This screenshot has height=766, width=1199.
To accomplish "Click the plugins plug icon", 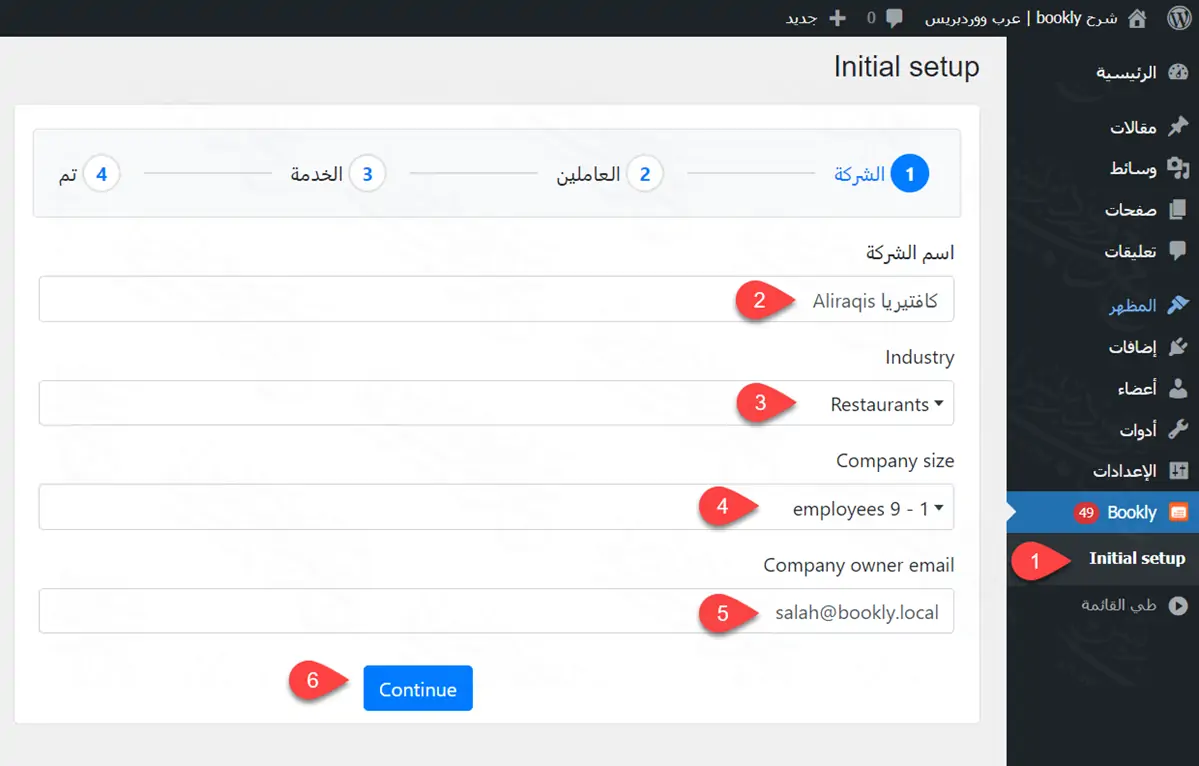I will coord(1178,347).
